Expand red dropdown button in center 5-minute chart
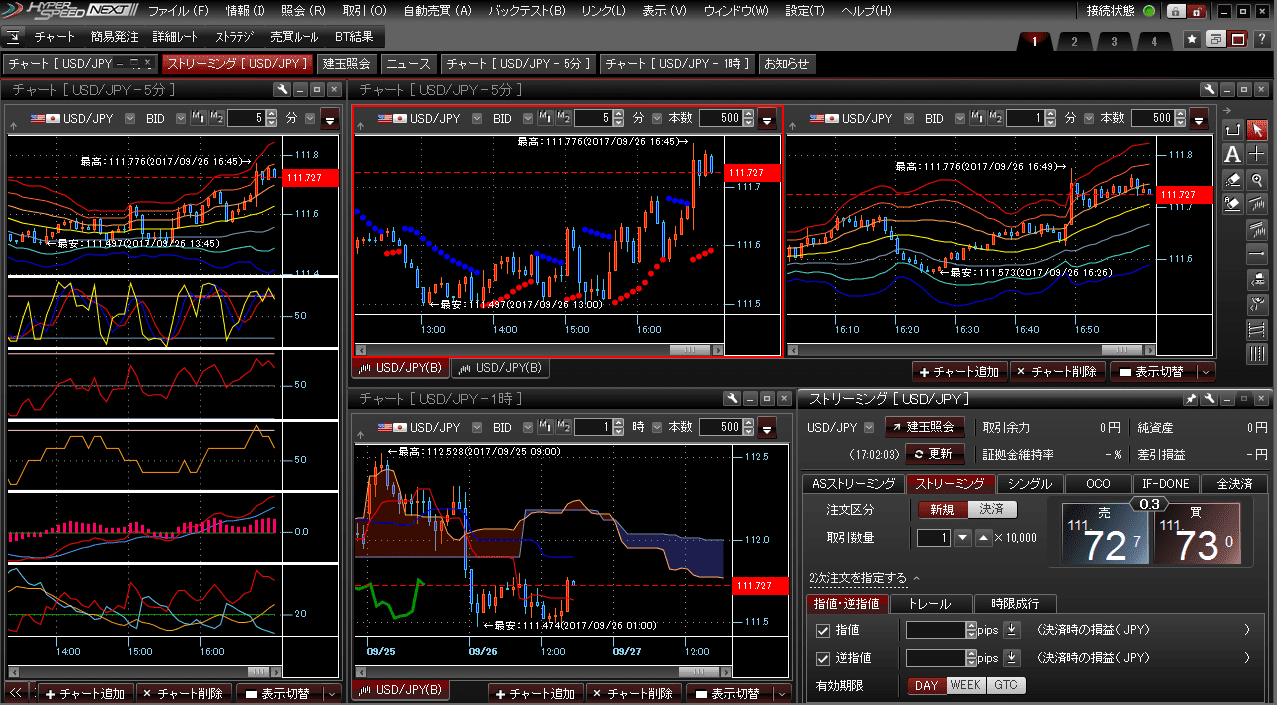1277x705 pixels. tap(767, 119)
